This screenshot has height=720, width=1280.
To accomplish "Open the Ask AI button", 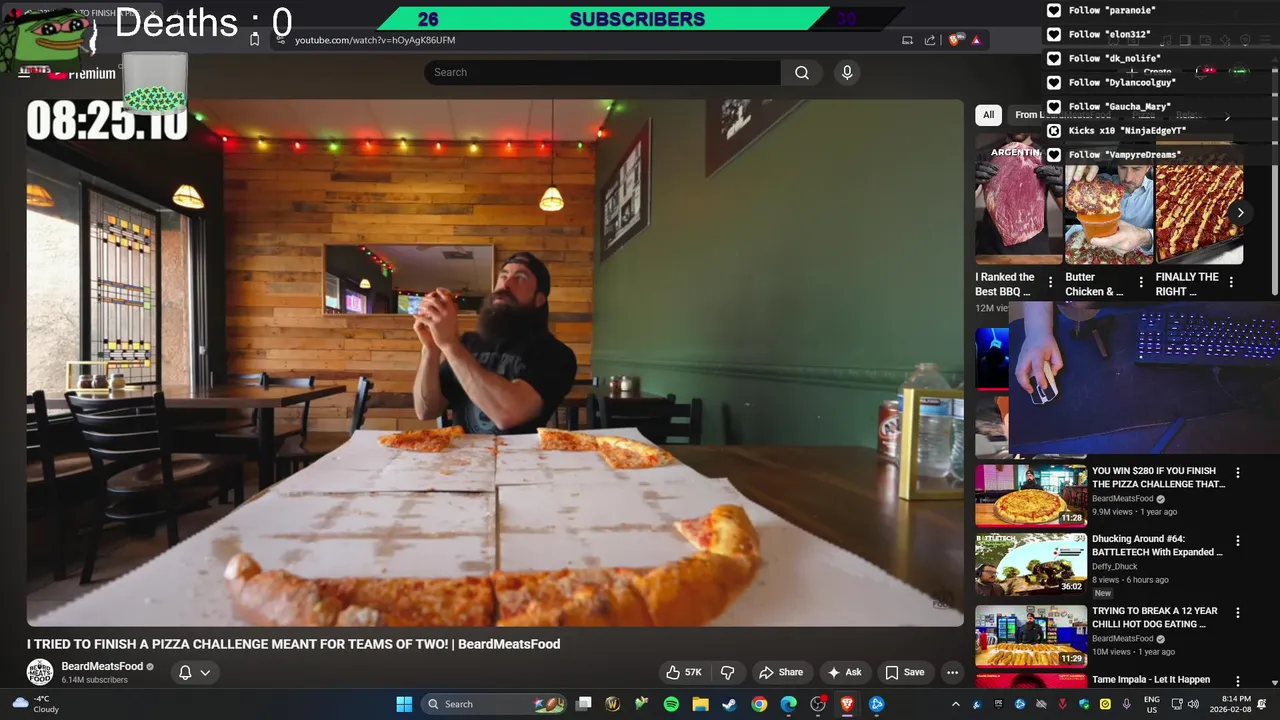I will pos(844,672).
